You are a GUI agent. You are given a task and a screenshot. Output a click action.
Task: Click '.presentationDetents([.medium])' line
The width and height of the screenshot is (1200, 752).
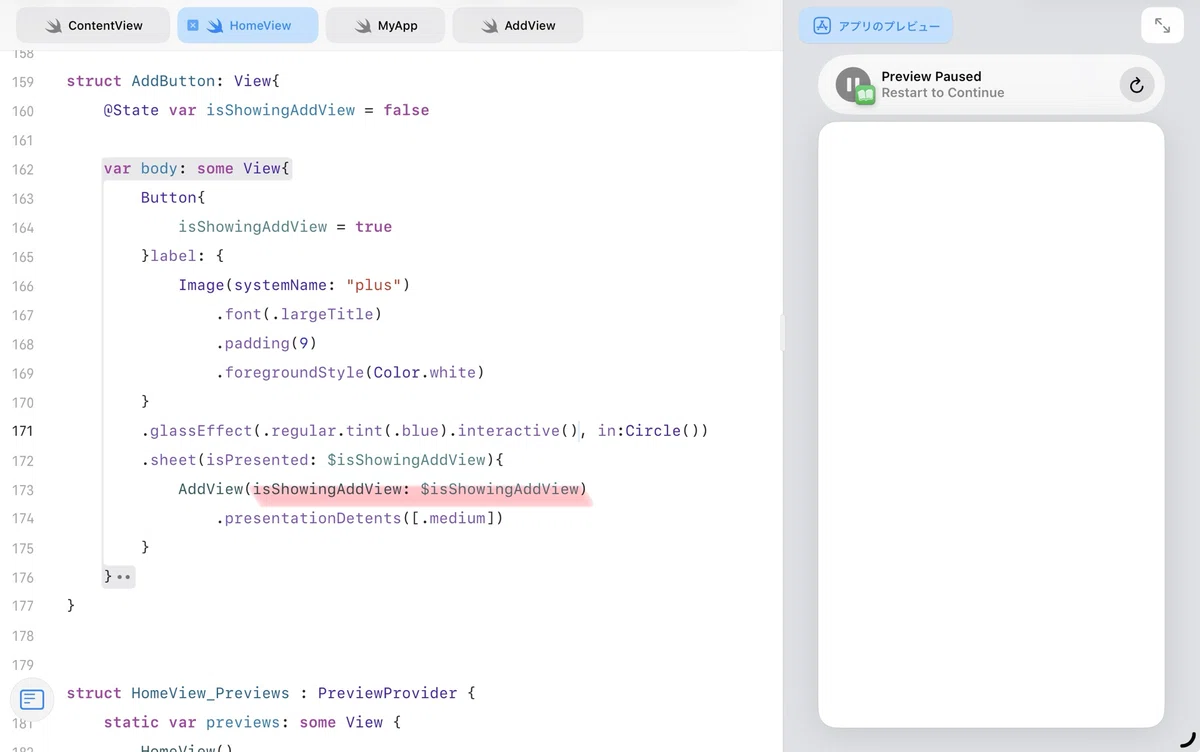(360, 518)
